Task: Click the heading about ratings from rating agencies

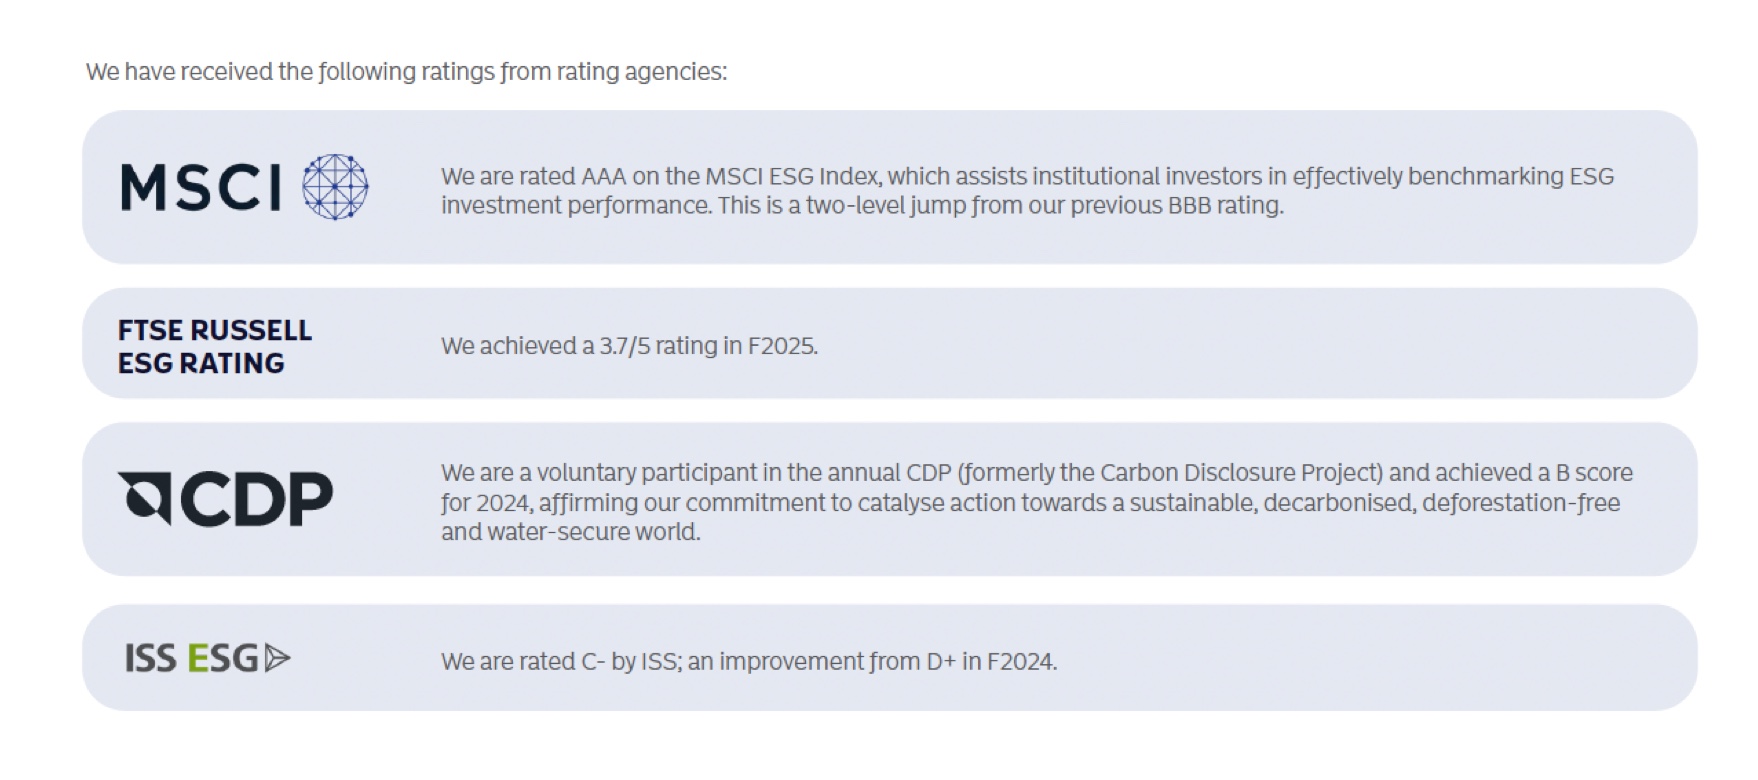Action: pos(406,72)
